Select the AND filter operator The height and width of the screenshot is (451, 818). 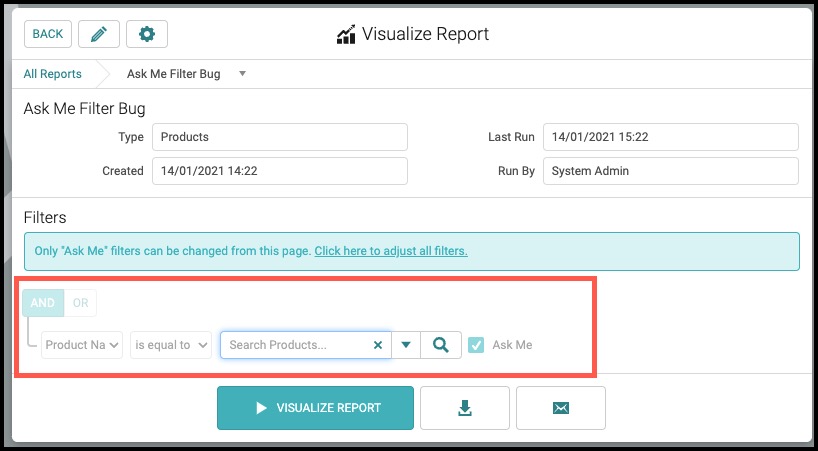pyautogui.click(x=43, y=303)
